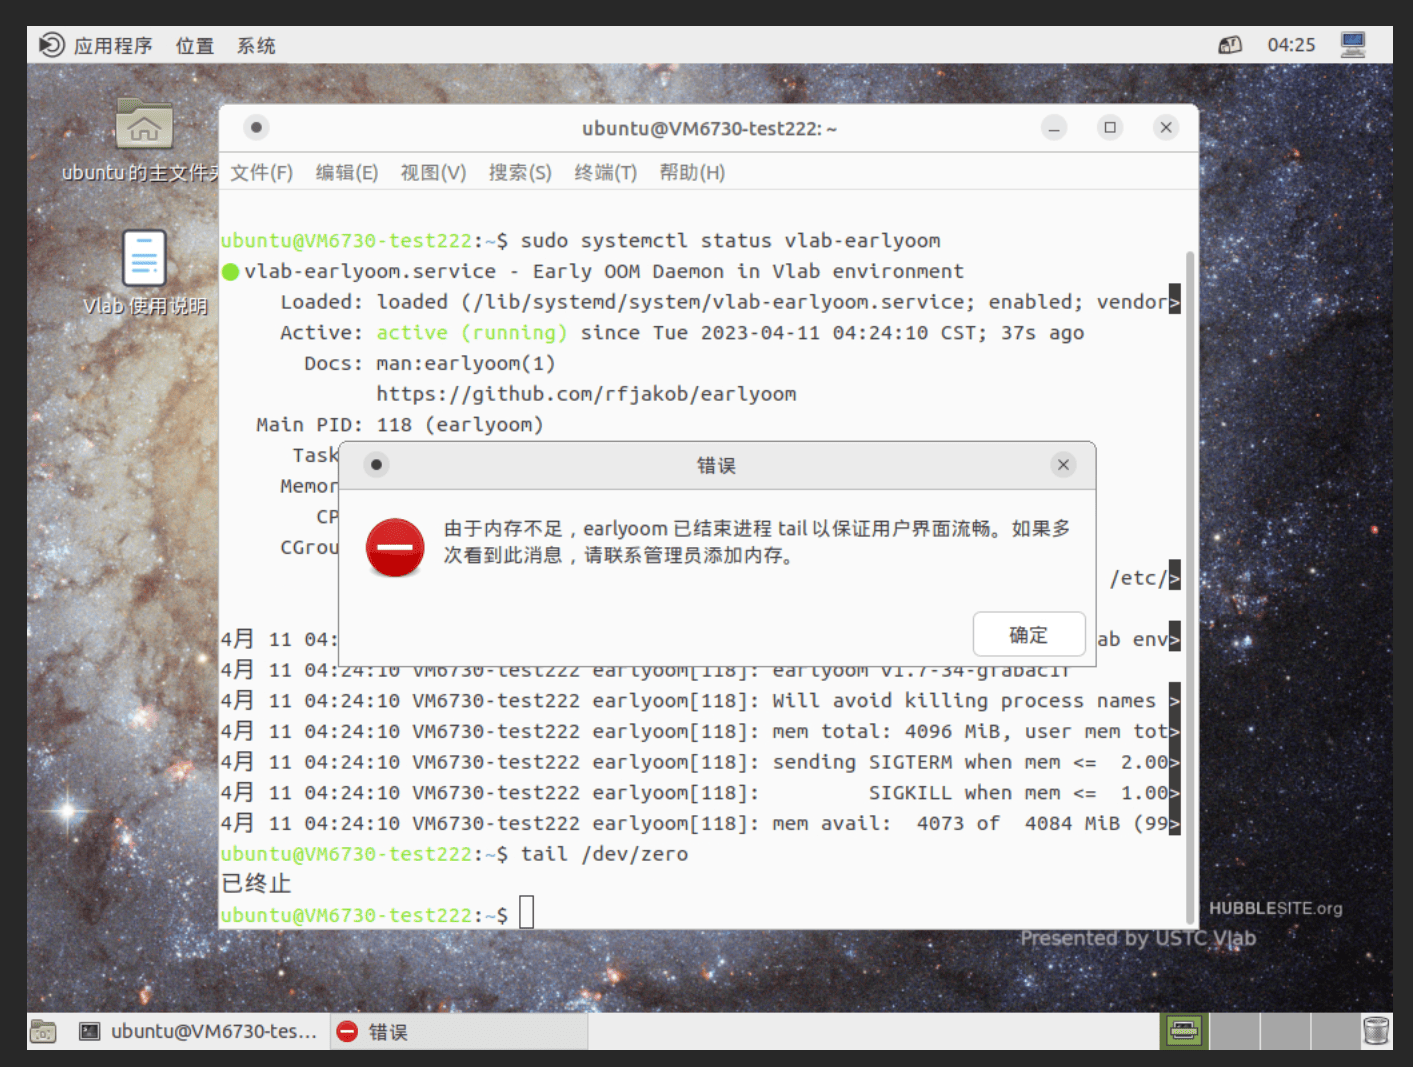This screenshot has height=1067, width=1413.
Task: Open the Vlab 使用说明 document icon
Action: tap(144, 258)
